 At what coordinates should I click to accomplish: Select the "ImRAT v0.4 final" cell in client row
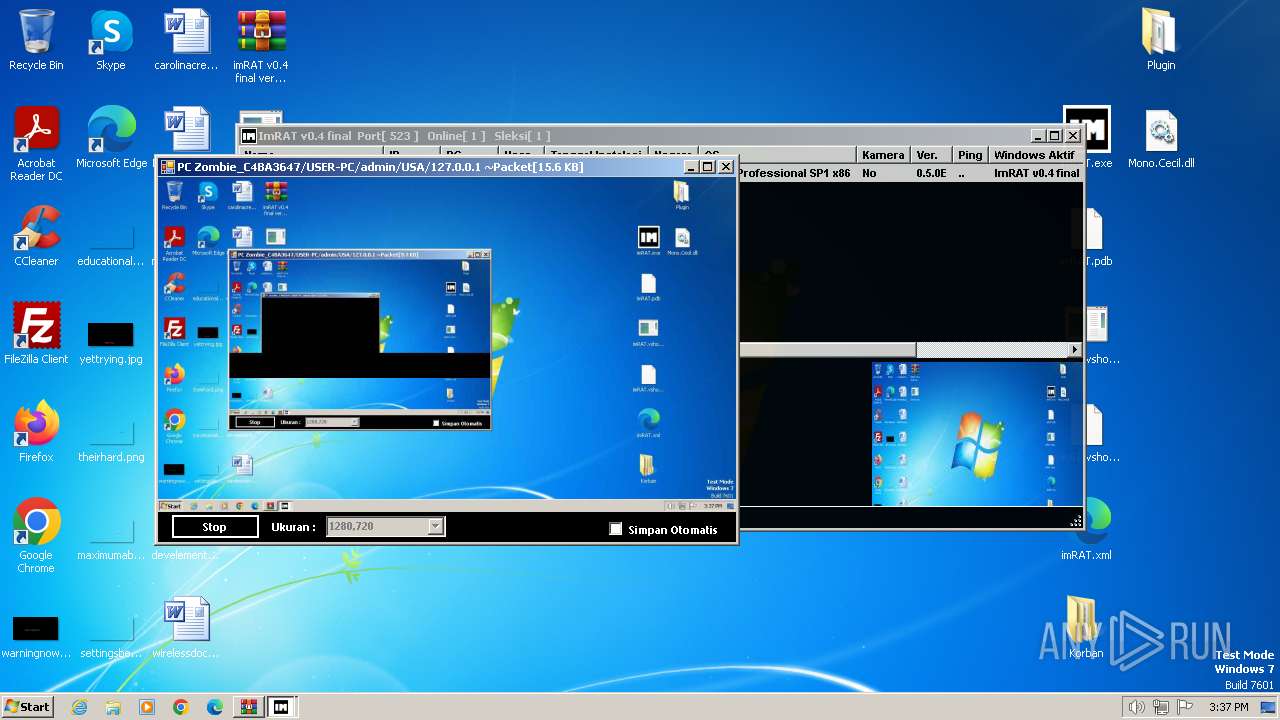[1036, 173]
